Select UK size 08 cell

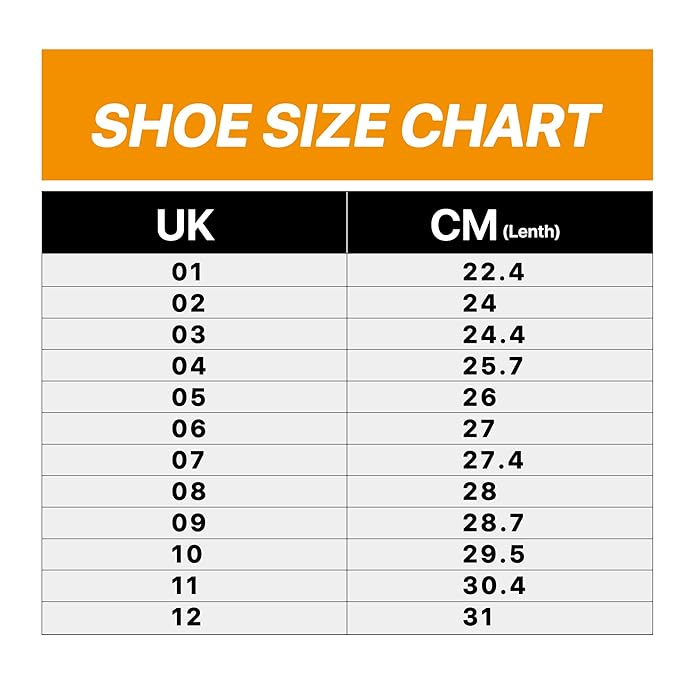(188, 492)
